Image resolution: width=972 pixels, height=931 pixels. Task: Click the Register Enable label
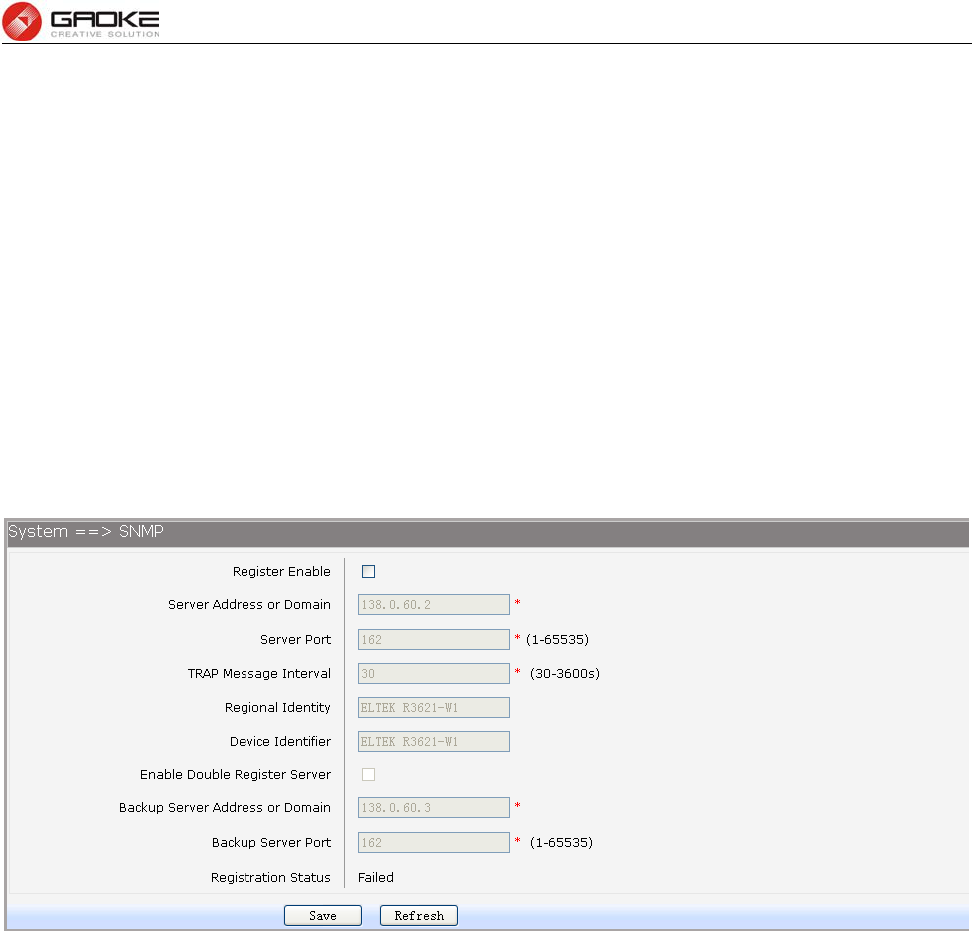coord(281,571)
